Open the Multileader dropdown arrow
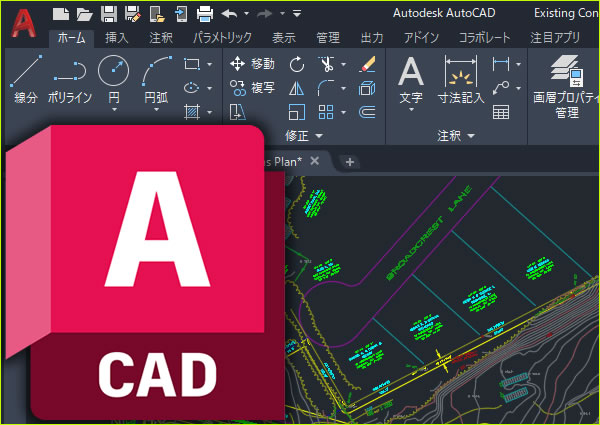The height and width of the screenshot is (425, 600). coord(518,88)
